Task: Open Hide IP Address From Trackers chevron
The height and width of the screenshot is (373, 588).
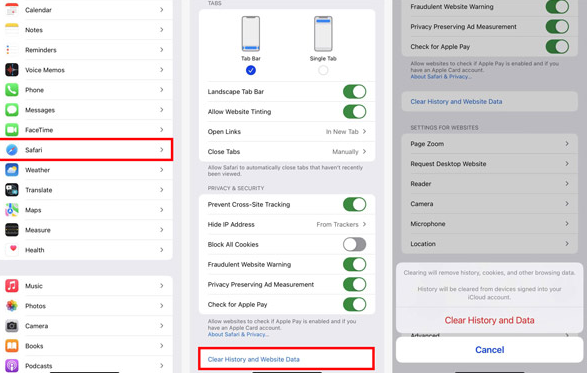Action: click(x=364, y=224)
